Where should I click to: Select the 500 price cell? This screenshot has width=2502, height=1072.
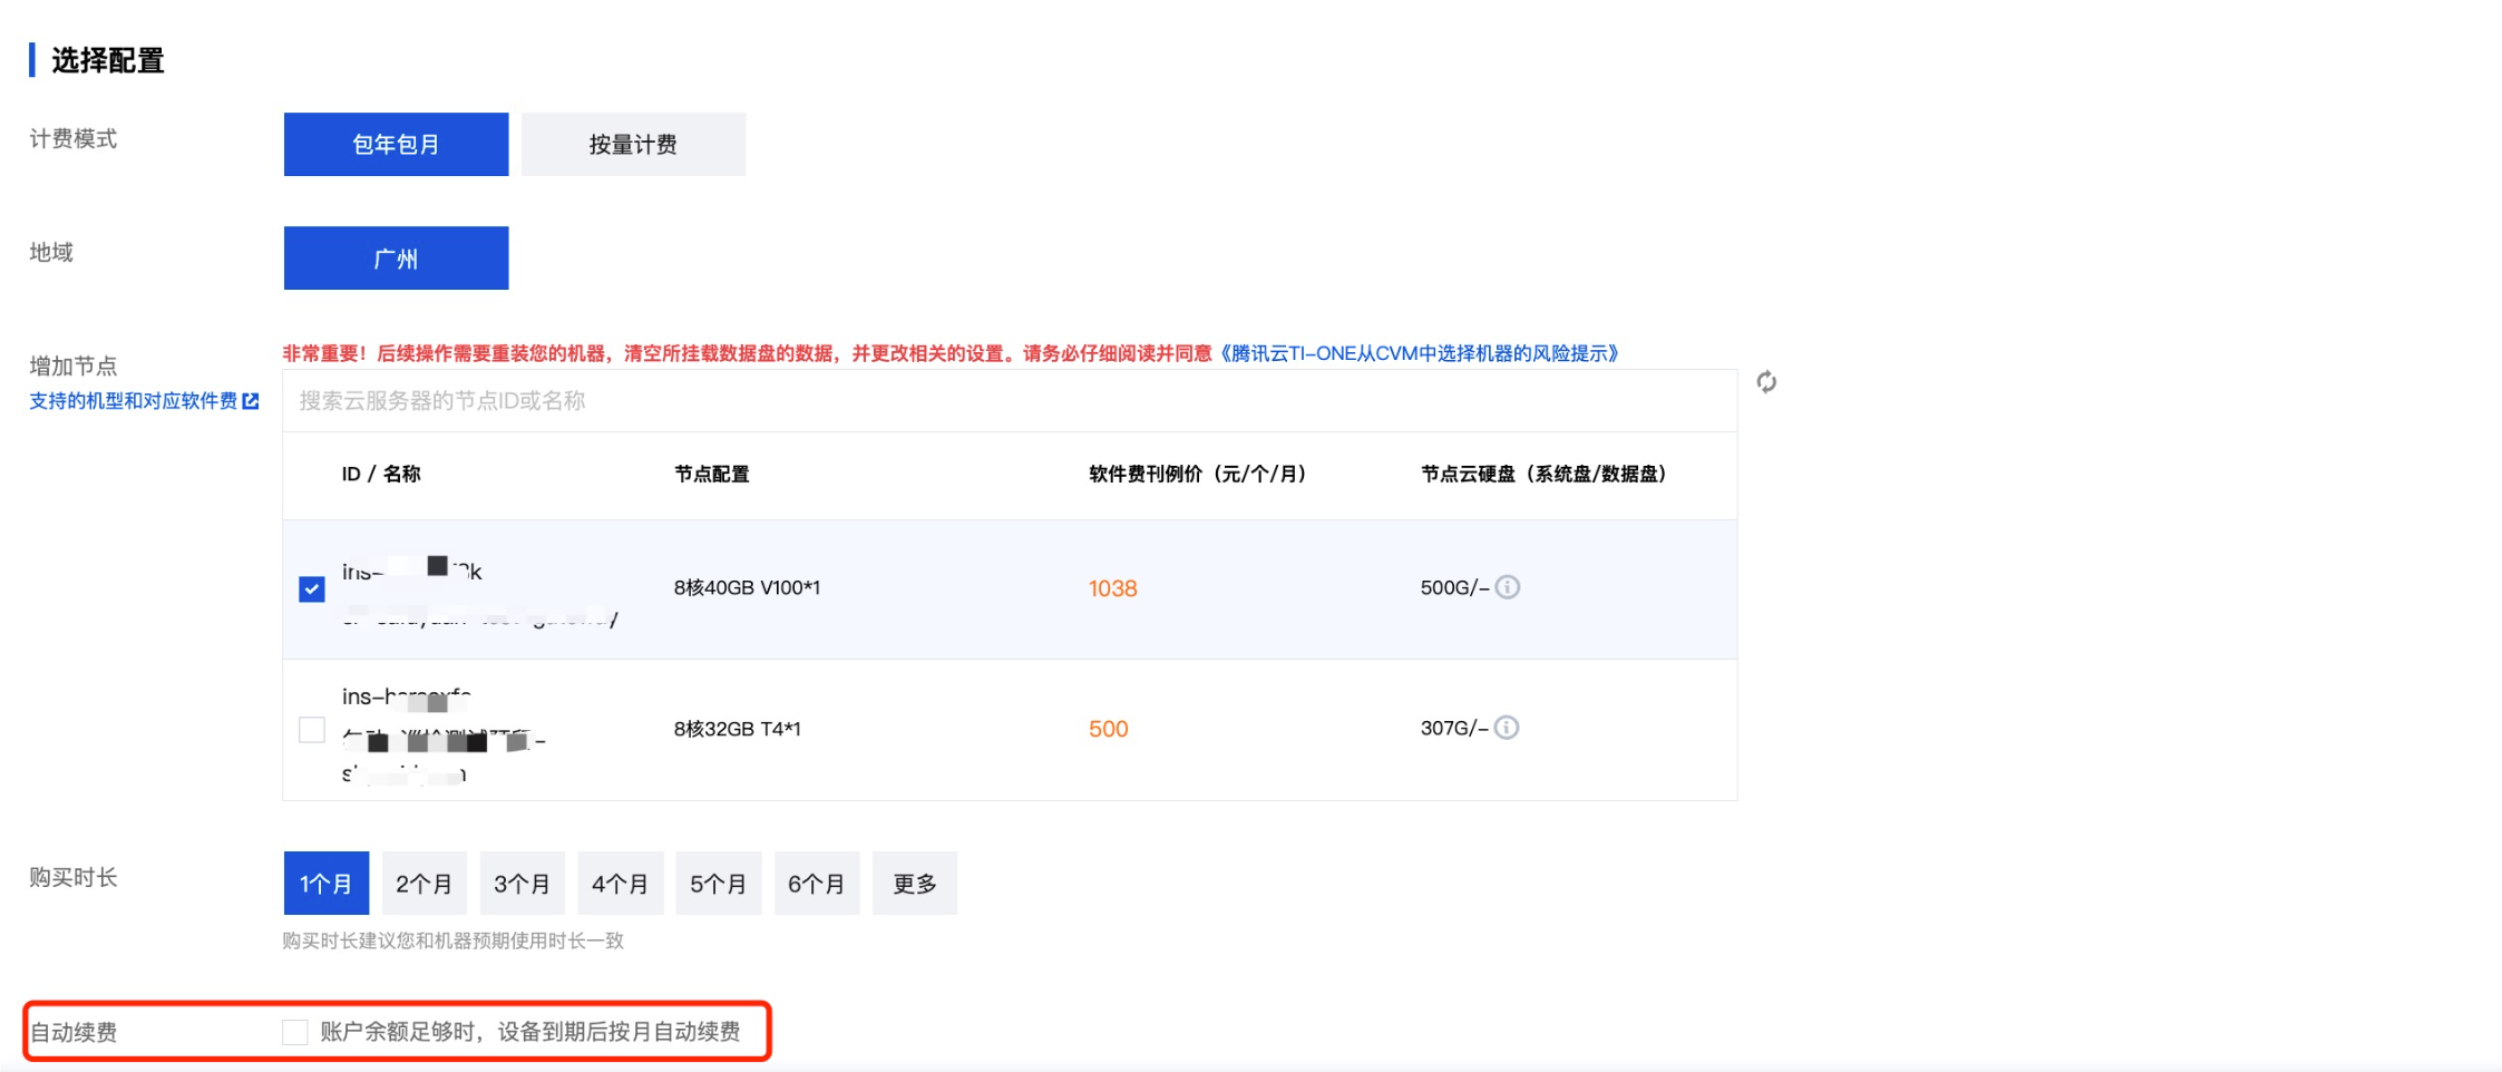(x=1108, y=729)
